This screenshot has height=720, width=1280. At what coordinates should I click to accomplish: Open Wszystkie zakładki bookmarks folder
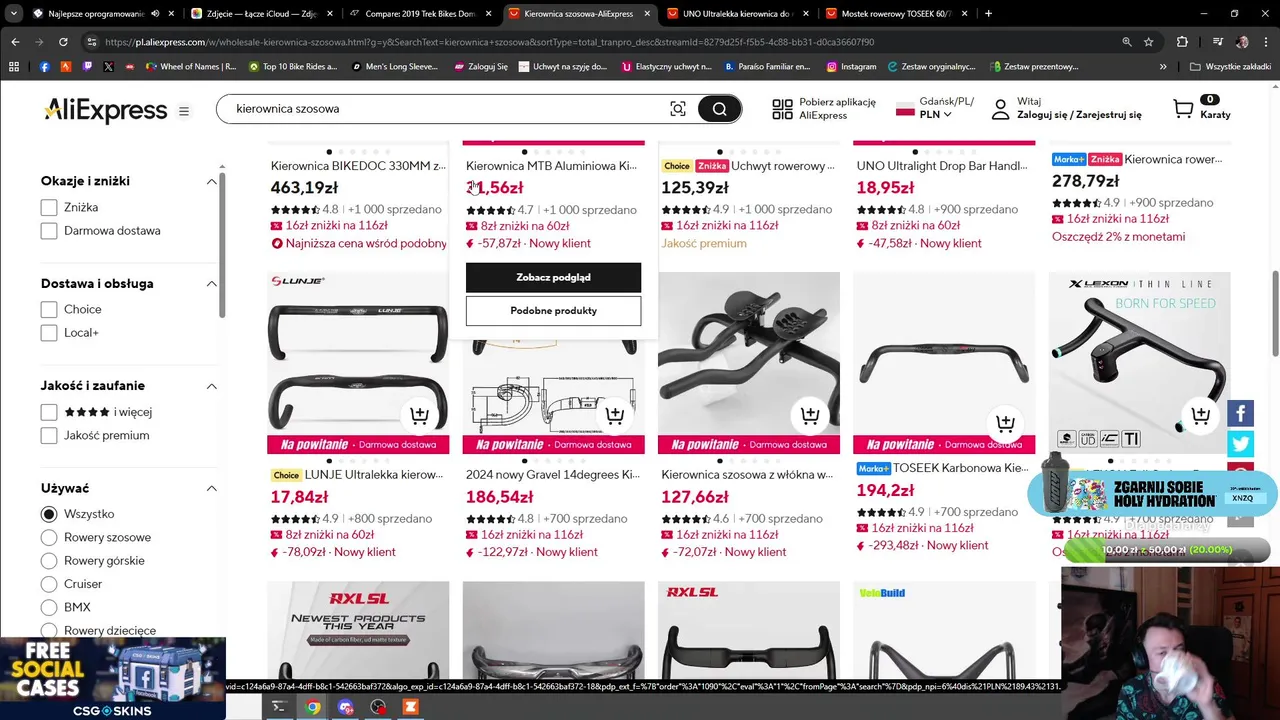[1230, 67]
